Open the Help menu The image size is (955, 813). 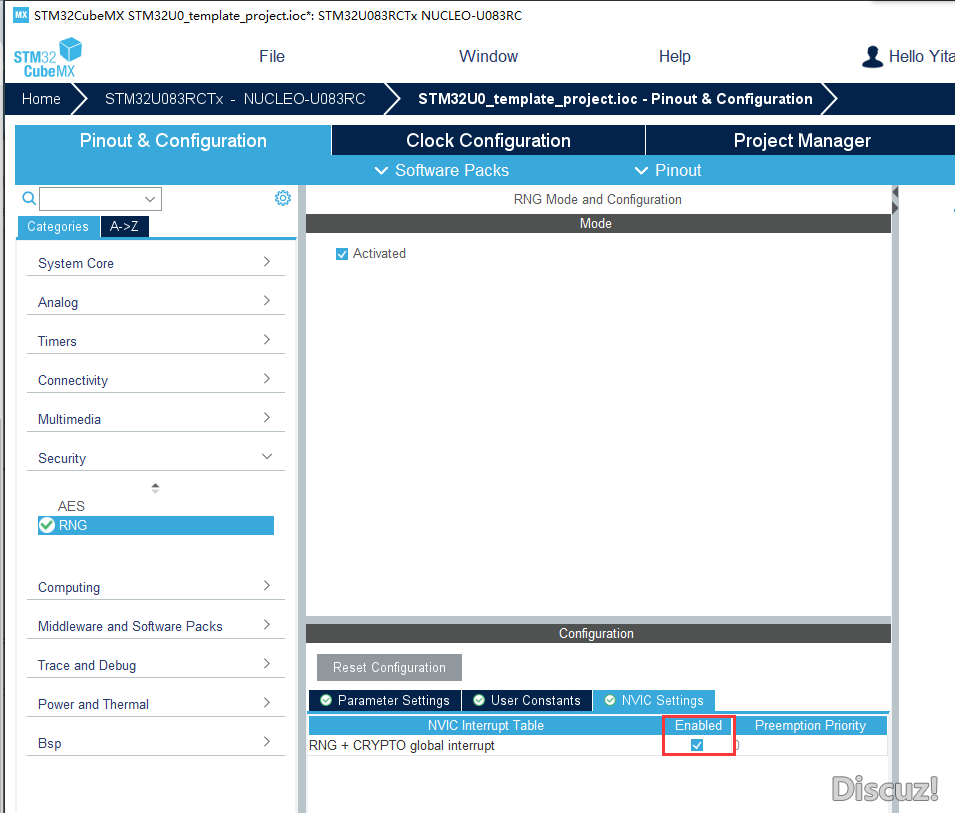point(674,57)
